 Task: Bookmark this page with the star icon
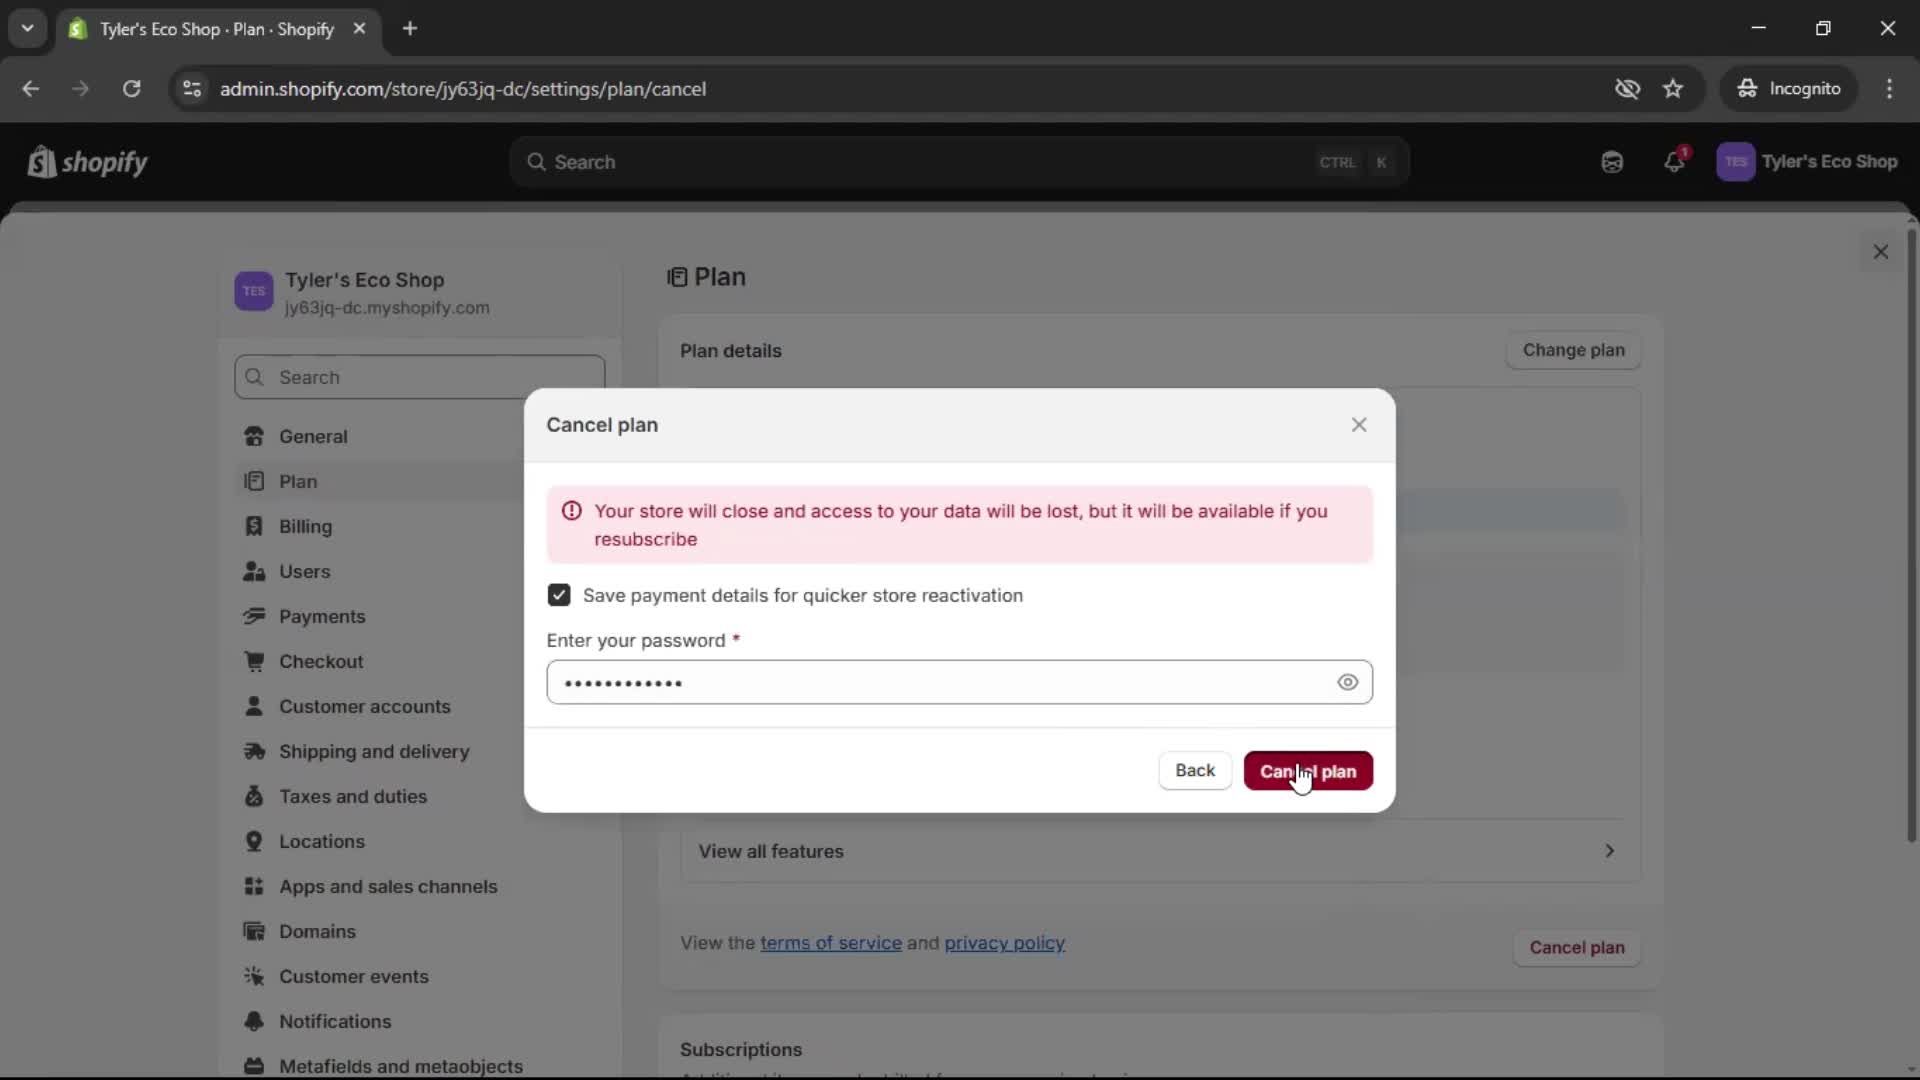pos(1673,89)
